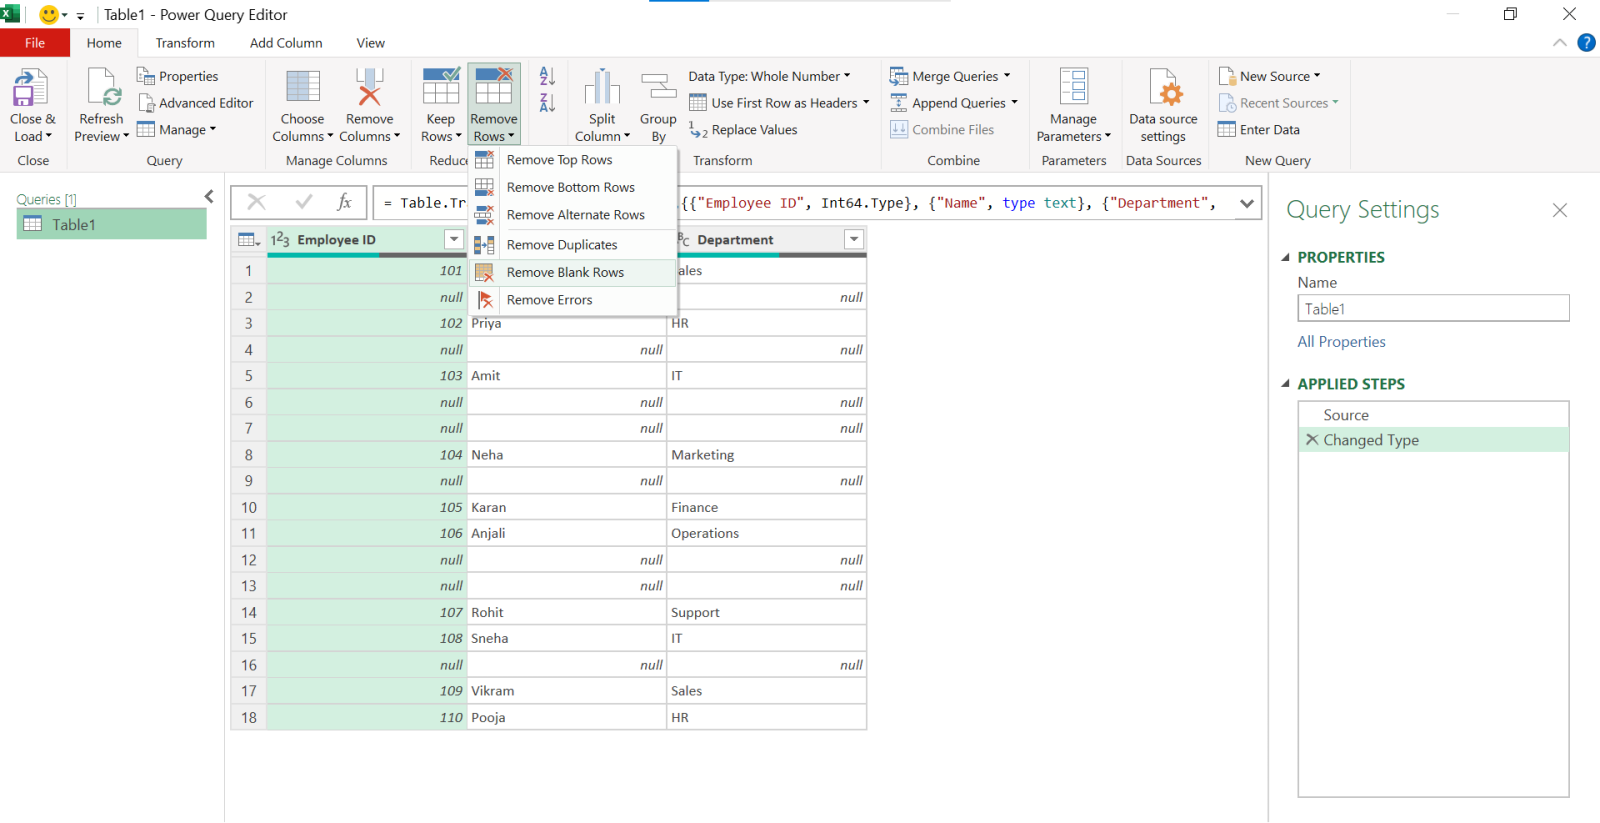Screen dimensions: 1600x823
Task: Click the Keep Rows icon
Action: coord(440,87)
